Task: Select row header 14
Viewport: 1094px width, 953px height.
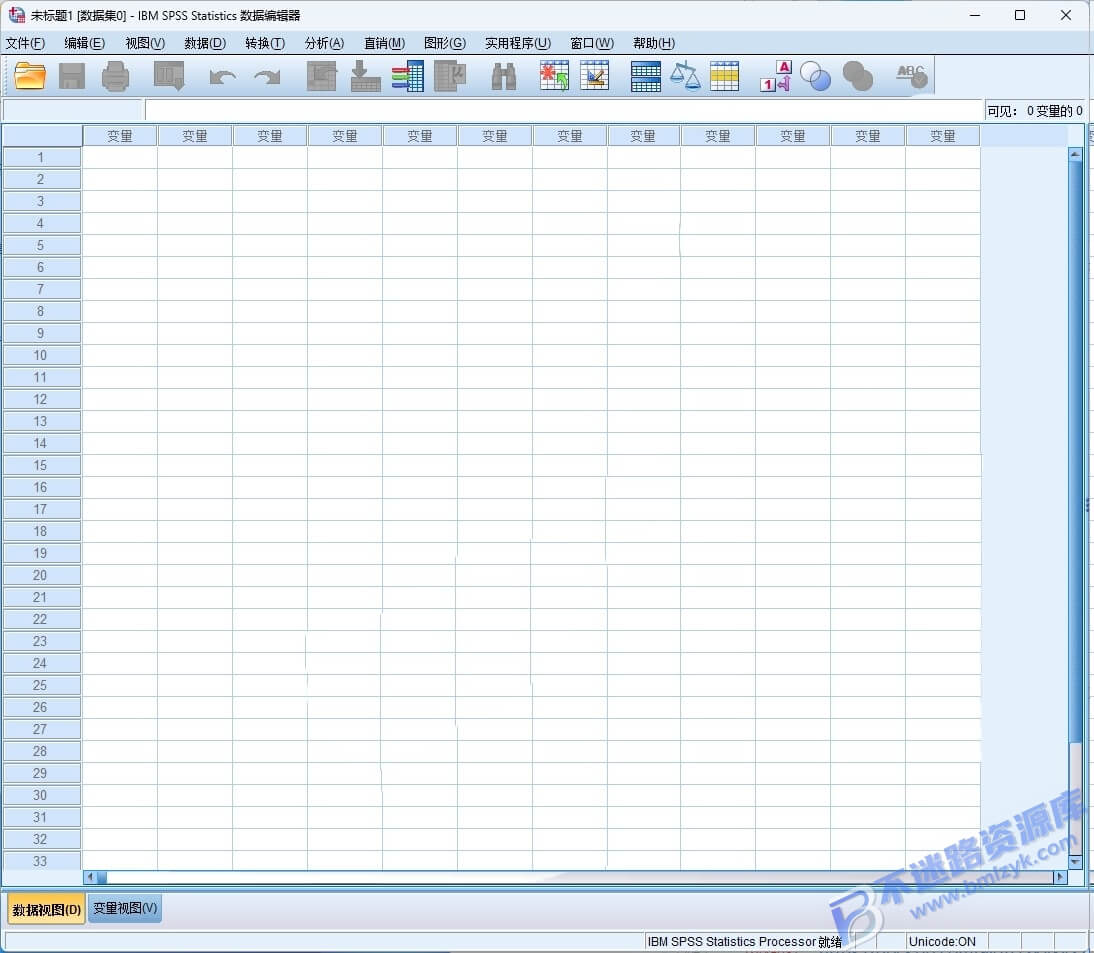Action: click(x=42, y=443)
